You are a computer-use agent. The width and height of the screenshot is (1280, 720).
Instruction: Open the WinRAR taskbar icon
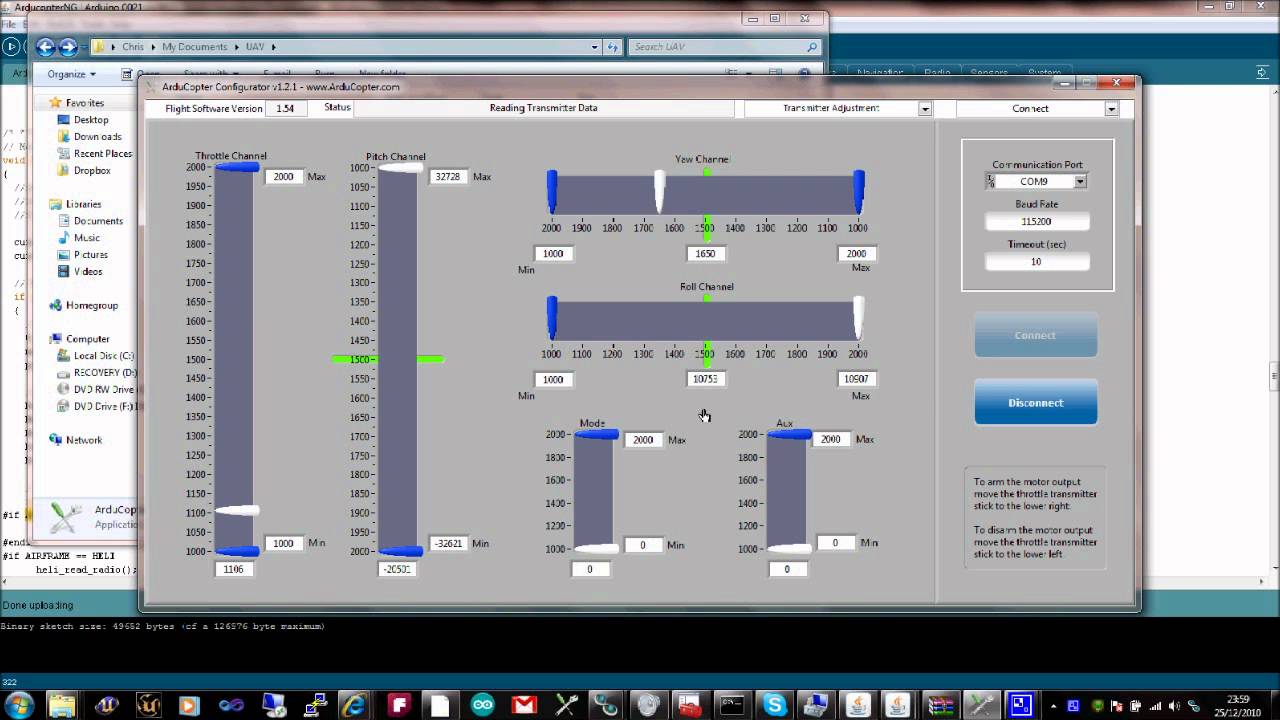[x=939, y=705]
